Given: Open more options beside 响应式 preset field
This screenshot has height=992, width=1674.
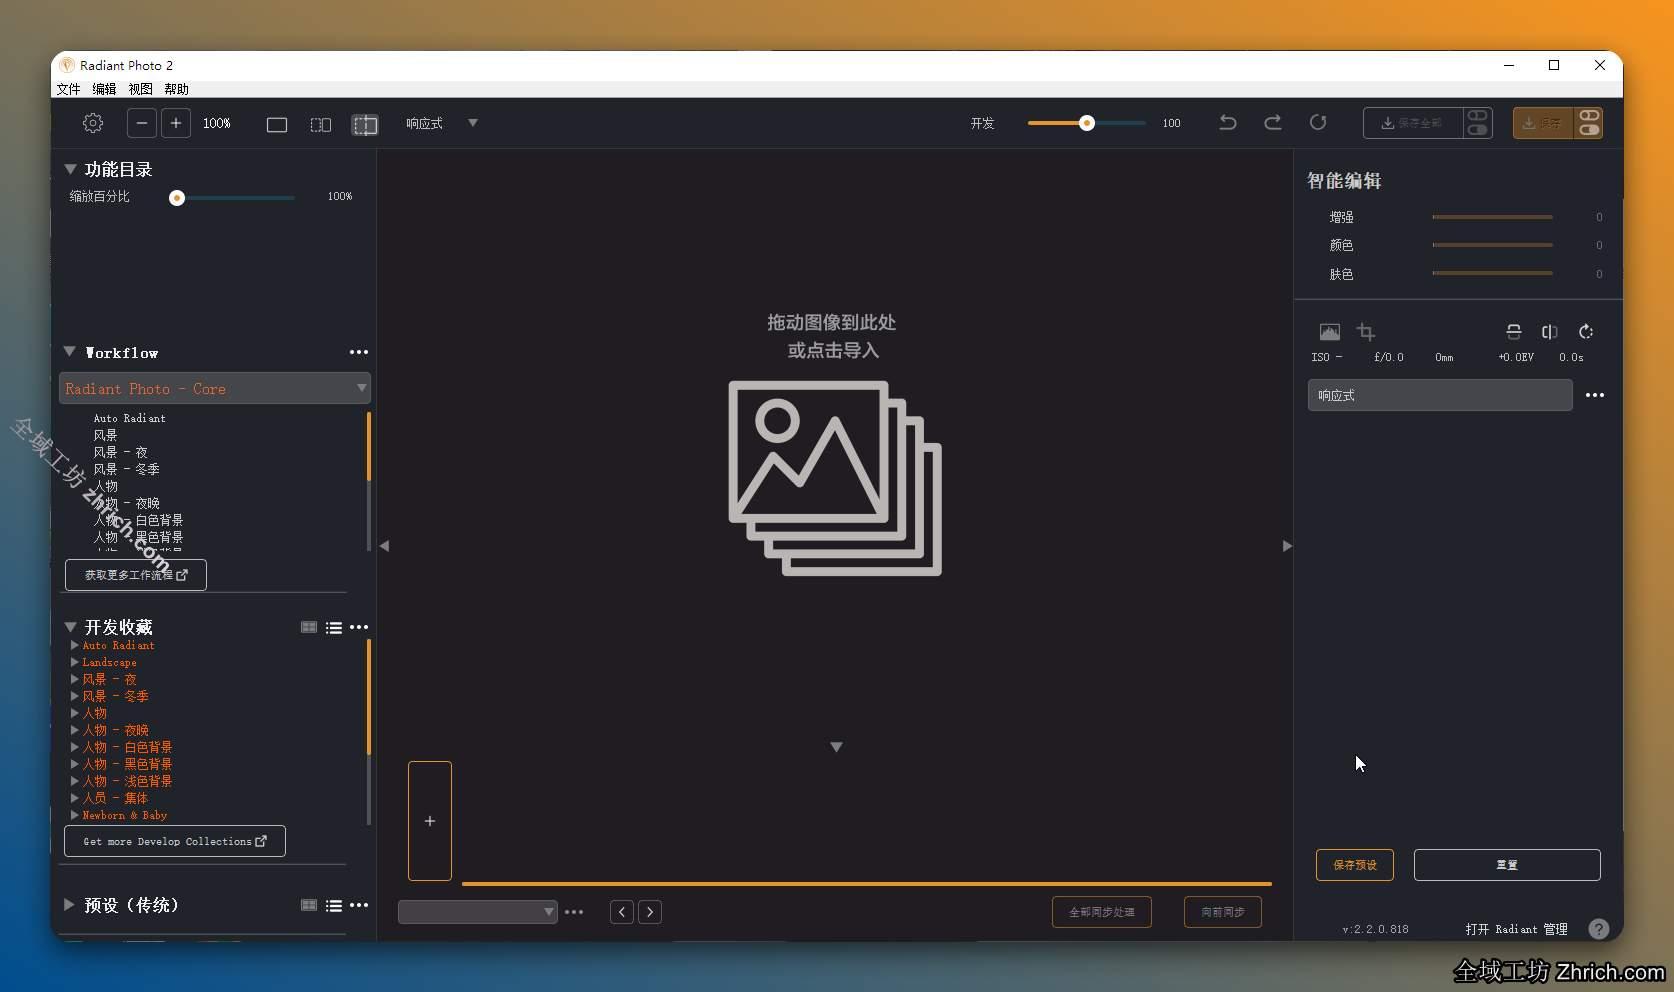Looking at the screenshot, I should 1595,395.
